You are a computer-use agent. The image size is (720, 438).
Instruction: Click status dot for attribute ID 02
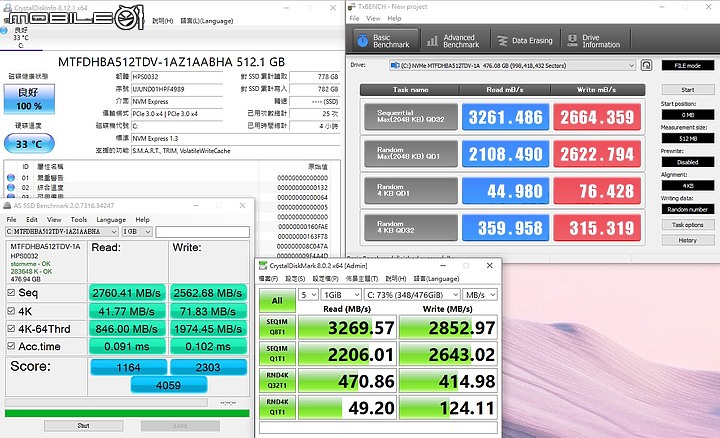pyautogui.click(x=11, y=187)
